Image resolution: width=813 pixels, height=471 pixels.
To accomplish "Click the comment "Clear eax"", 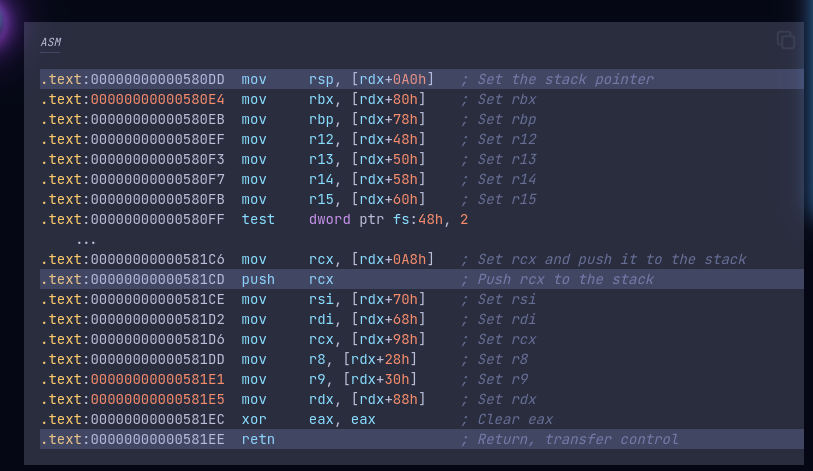I will pos(515,419).
